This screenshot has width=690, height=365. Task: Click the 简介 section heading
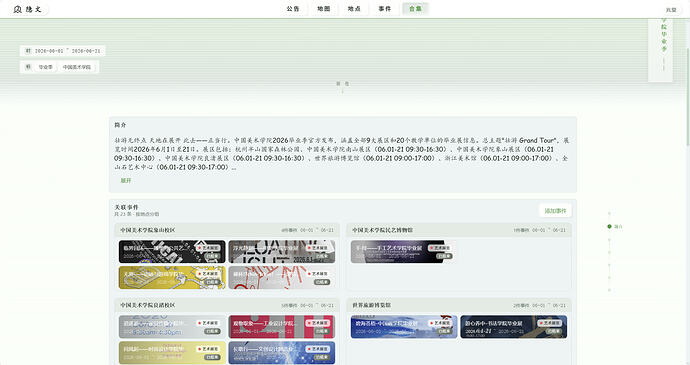tap(120, 125)
